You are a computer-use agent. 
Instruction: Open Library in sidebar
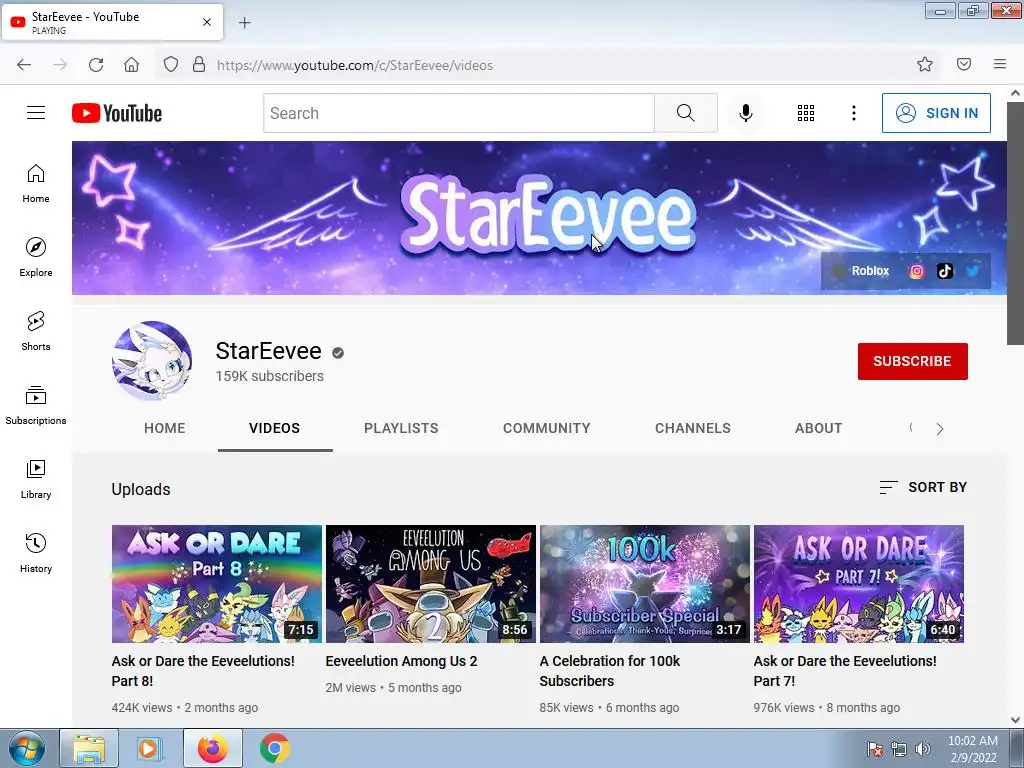coord(36,479)
